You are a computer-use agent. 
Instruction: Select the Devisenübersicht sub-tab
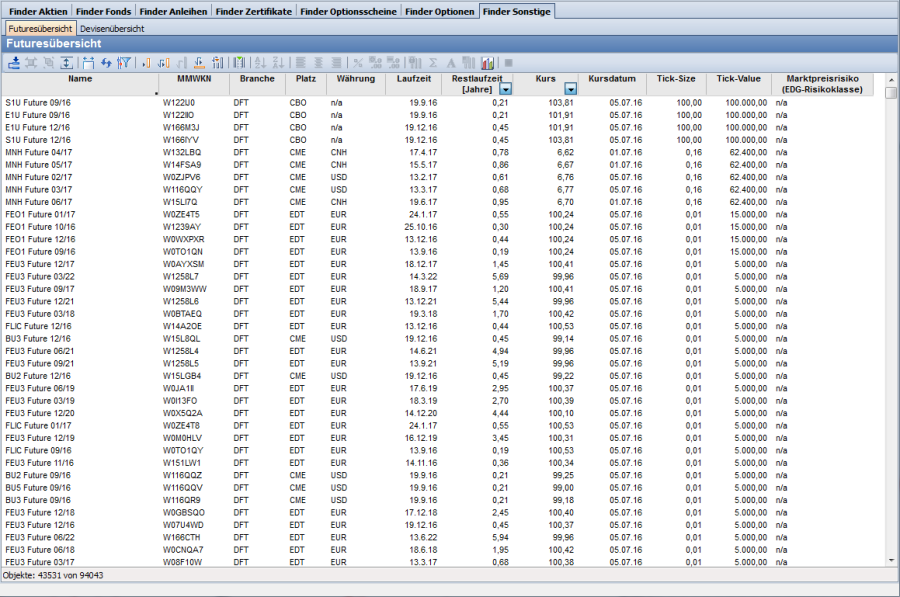pyautogui.click(x=112, y=29)
